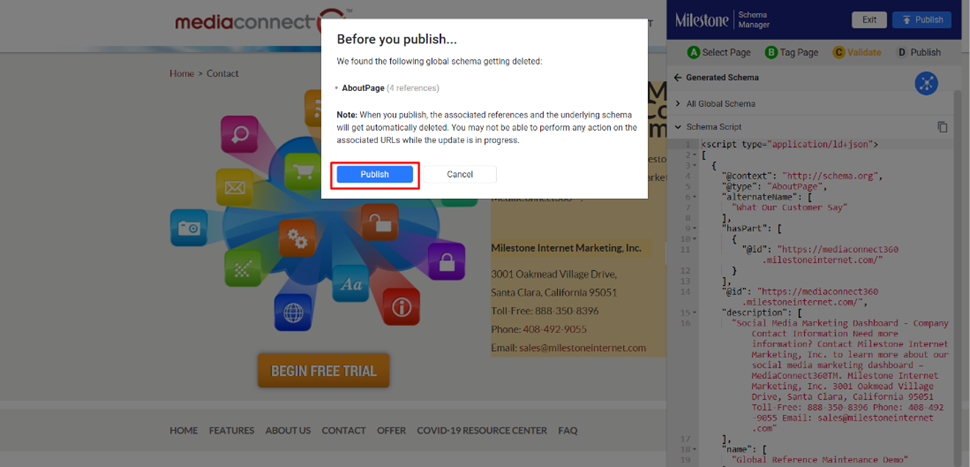Open step D Publish

[919, 53]
